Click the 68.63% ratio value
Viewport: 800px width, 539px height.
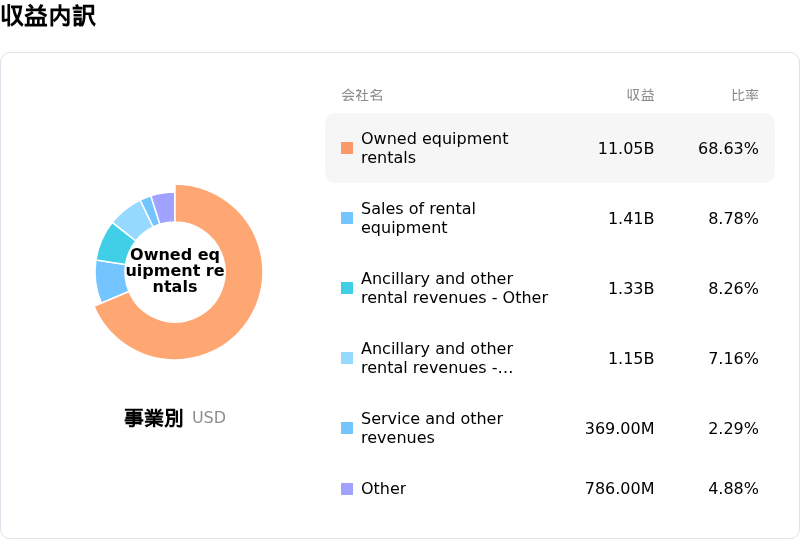coord(728,149)
